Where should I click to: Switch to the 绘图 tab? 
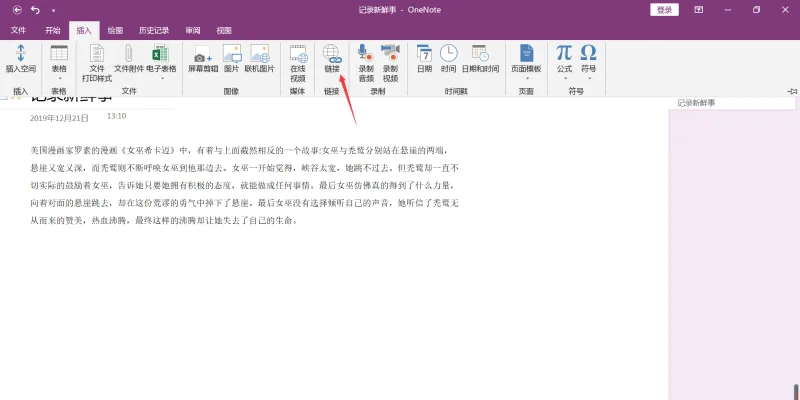[x=115, y=31]
